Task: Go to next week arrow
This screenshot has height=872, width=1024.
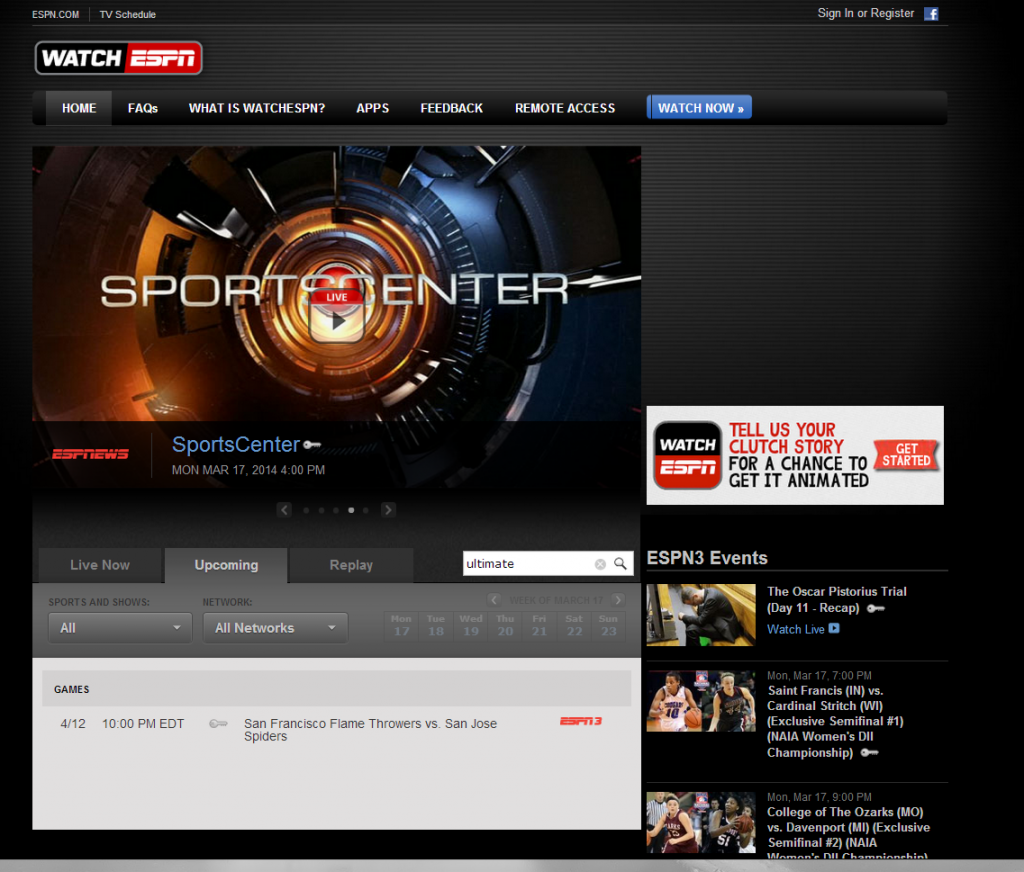Action: click(618, 600)
